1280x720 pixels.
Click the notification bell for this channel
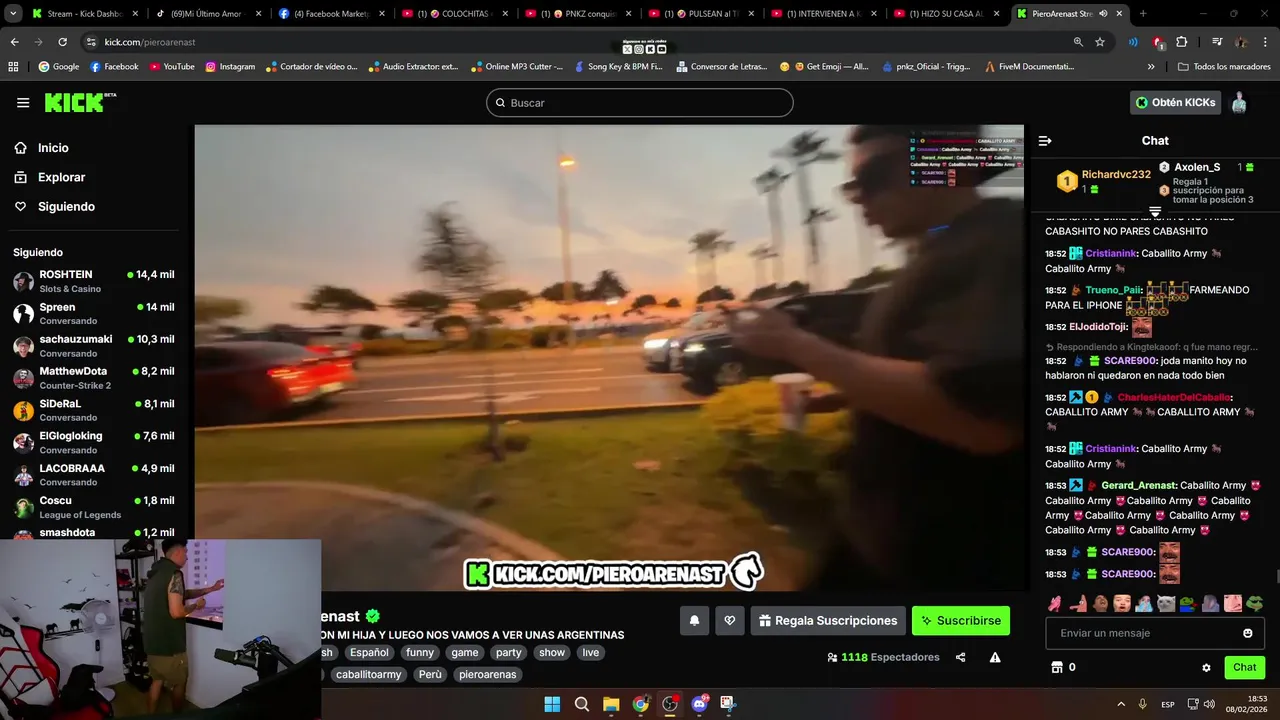click(694, 621)
